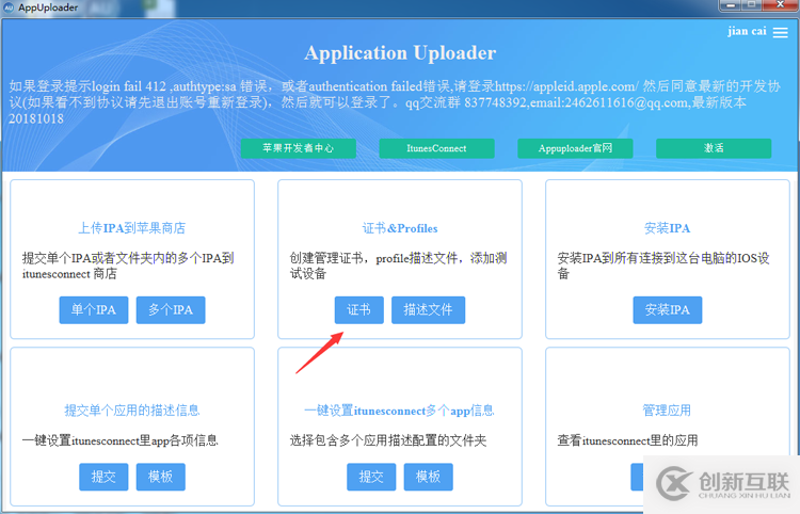The image size is (800, 514).
Task: Click the Application Uploader title text
Action: coord(400,53)
